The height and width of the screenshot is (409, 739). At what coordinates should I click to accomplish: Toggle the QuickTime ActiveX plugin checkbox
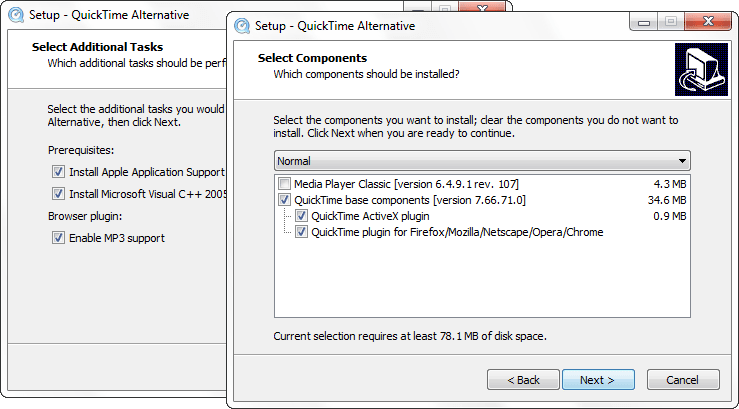tap(301, 216)
